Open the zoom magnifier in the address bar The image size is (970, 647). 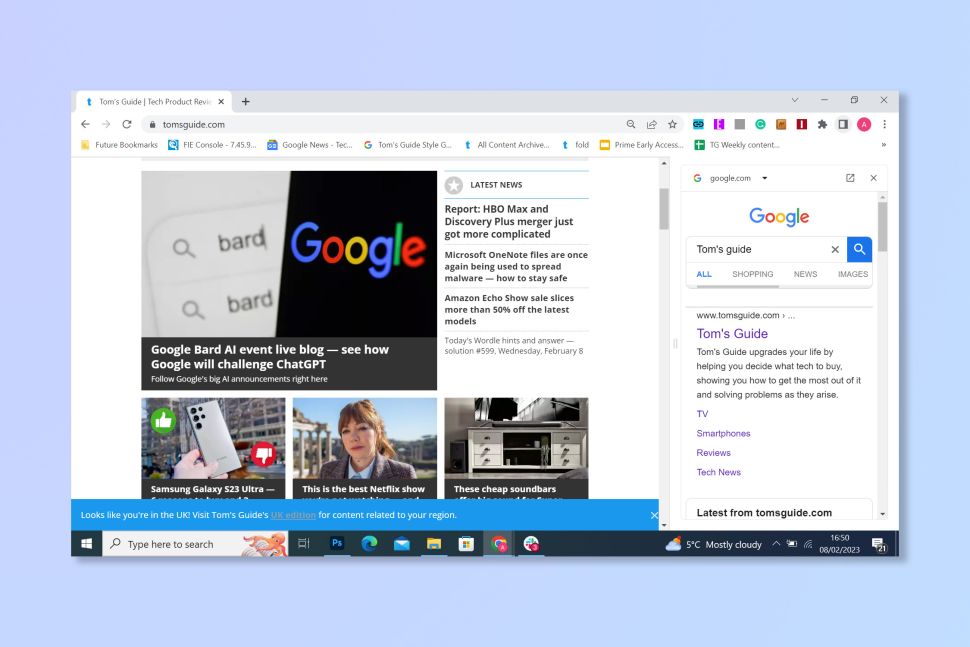pos(630,124)
